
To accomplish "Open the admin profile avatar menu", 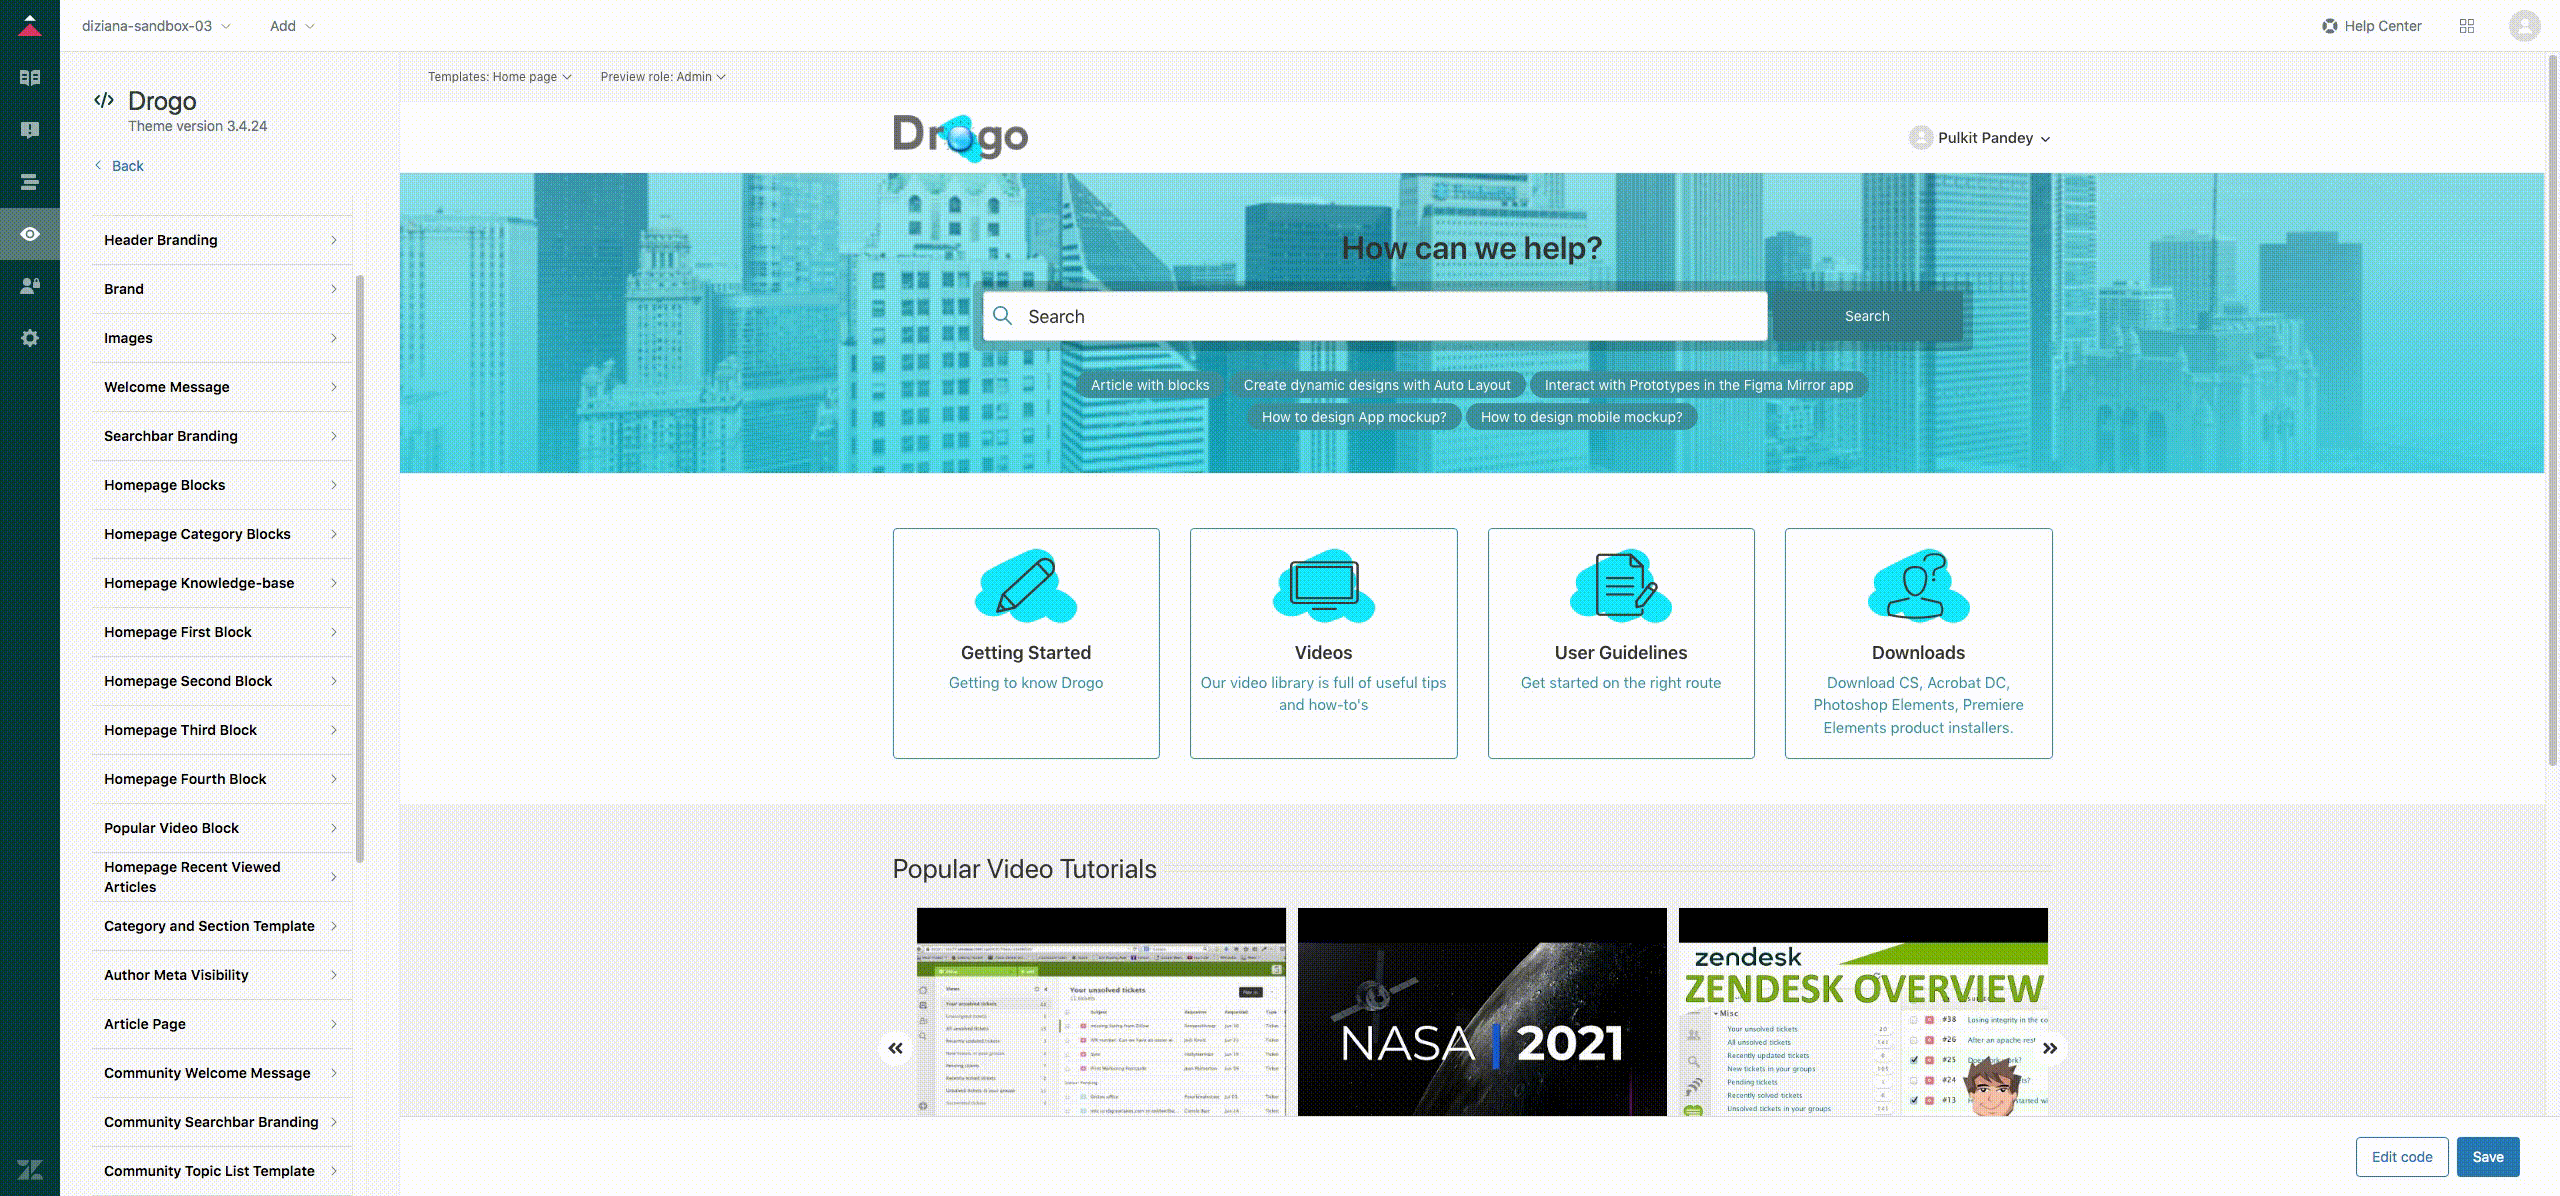I will click(2525, 26).
